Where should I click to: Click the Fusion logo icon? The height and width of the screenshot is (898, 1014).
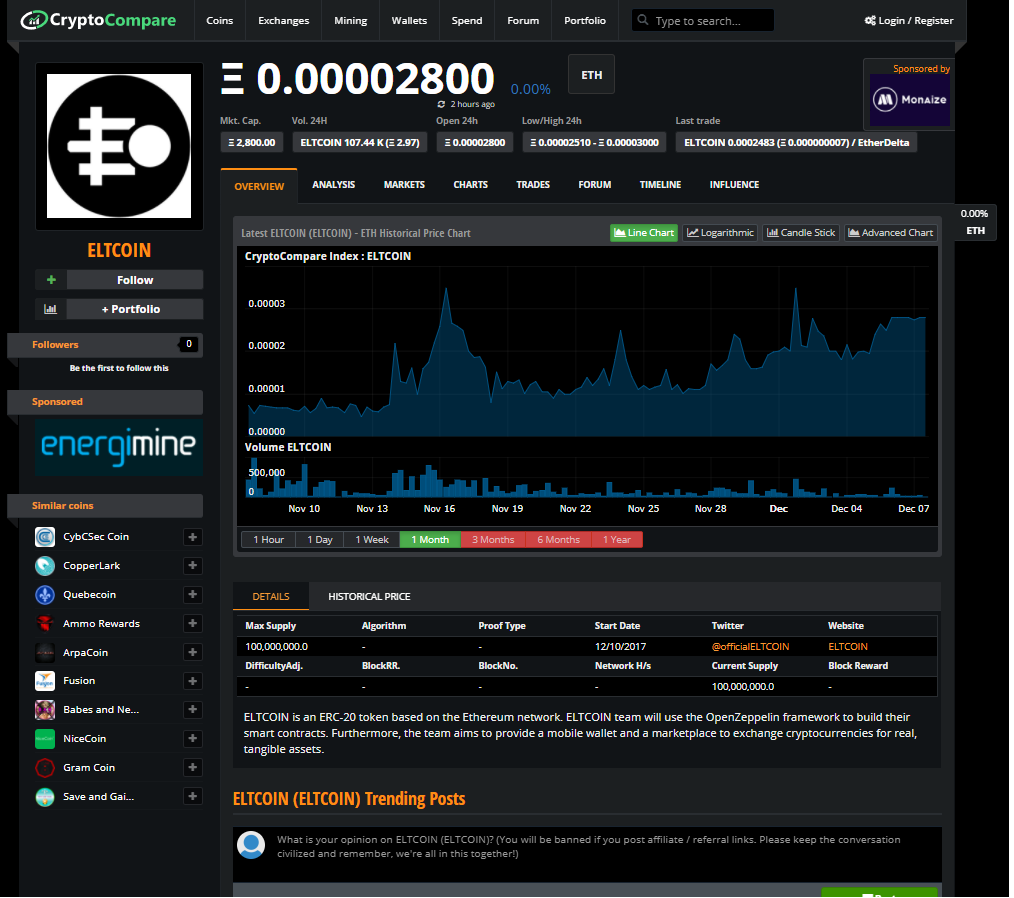pyautogui.click(x=45, y=681)
